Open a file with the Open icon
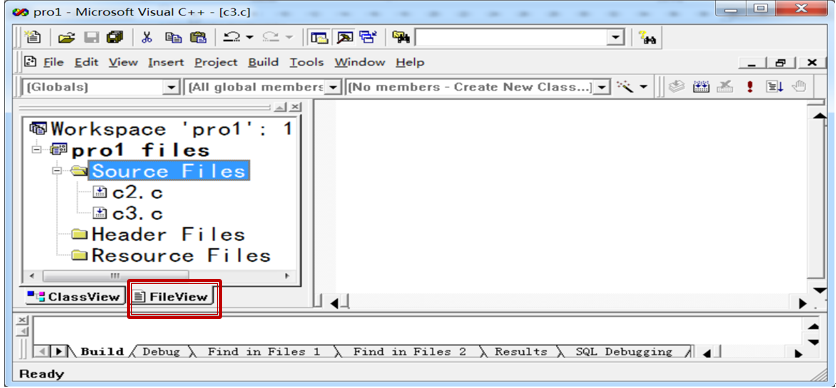Screen dimensions: 836x388 pyautogui.click(x=66, y=37)
